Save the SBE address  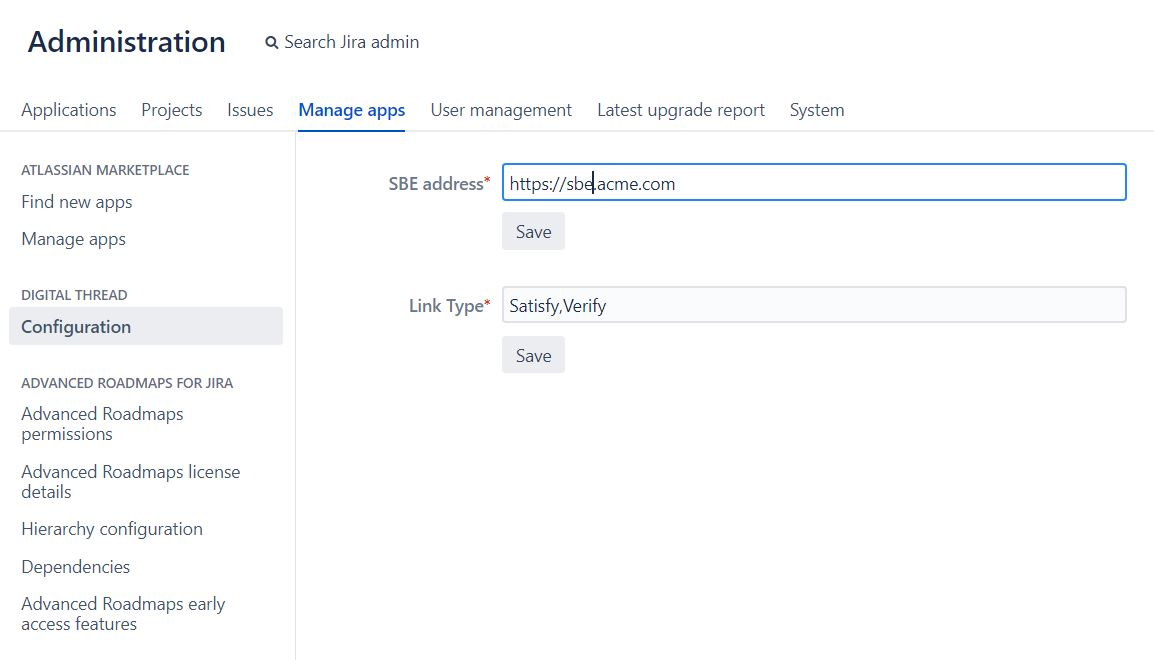[534, 232]
